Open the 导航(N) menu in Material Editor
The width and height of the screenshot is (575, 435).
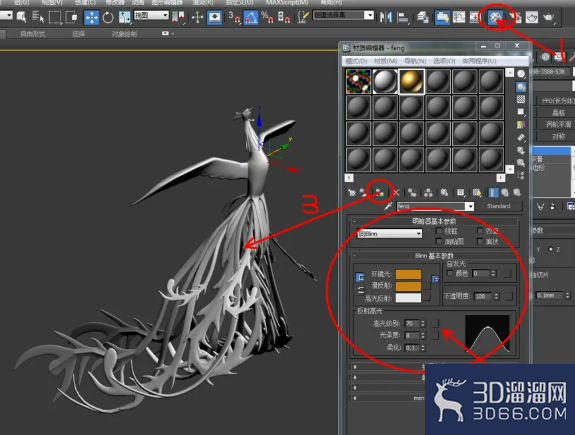point(415,61)
